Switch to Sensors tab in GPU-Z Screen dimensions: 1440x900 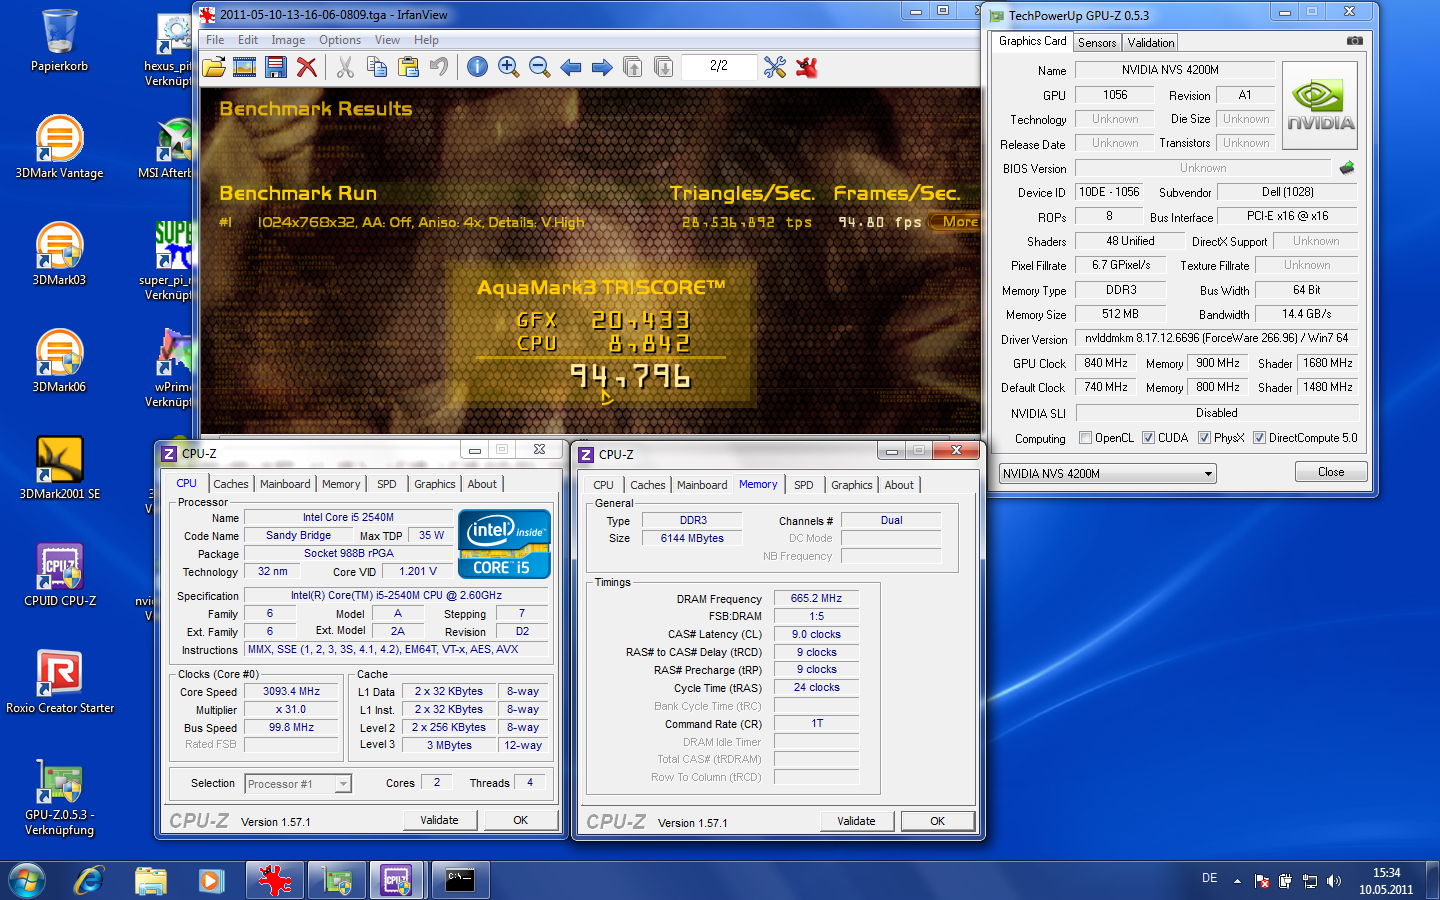1097,43
